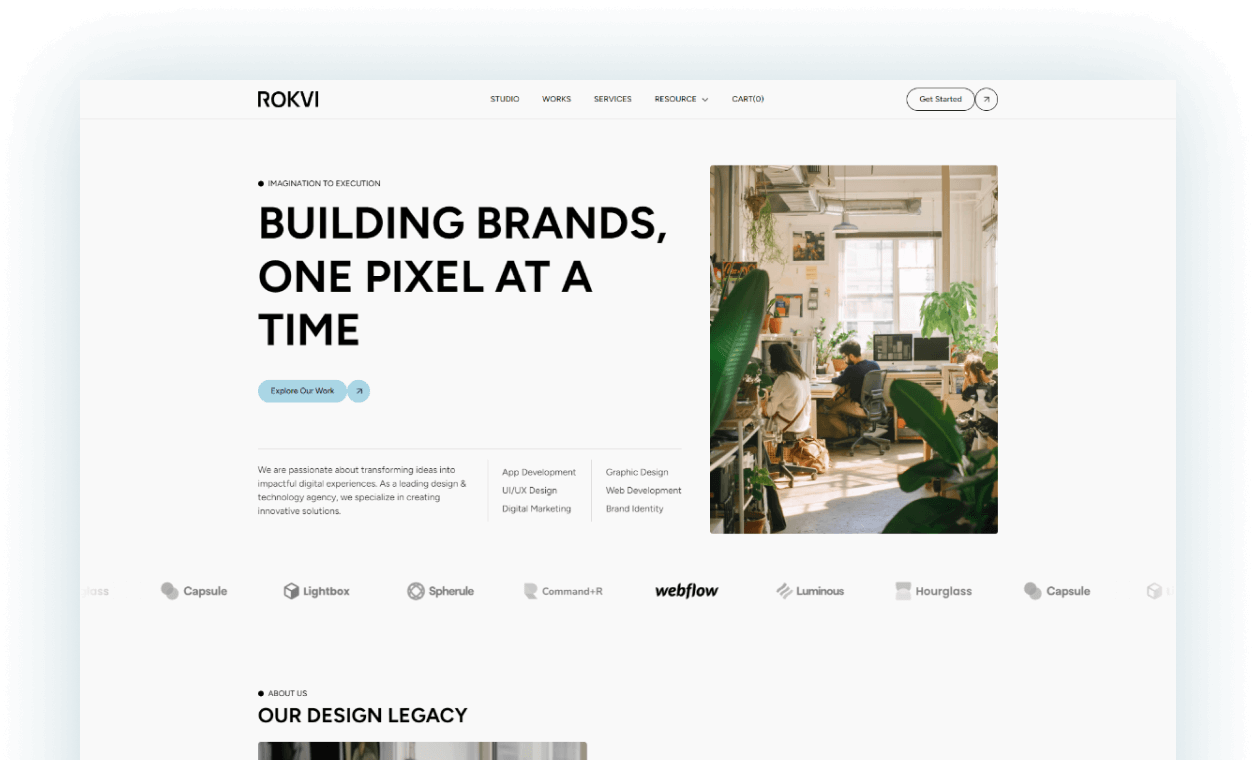Click the Capsule logo on the left
Image resolution: width=1256 pixels, height=760 pixels.
point(194,591)
